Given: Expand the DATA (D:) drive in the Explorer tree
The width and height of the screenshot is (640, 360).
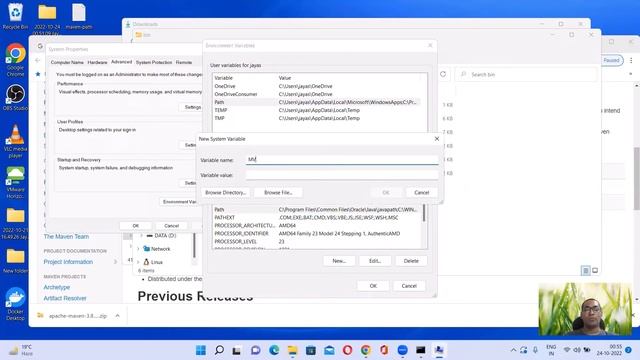Looking at the screenshot, I should coord(141,236).
